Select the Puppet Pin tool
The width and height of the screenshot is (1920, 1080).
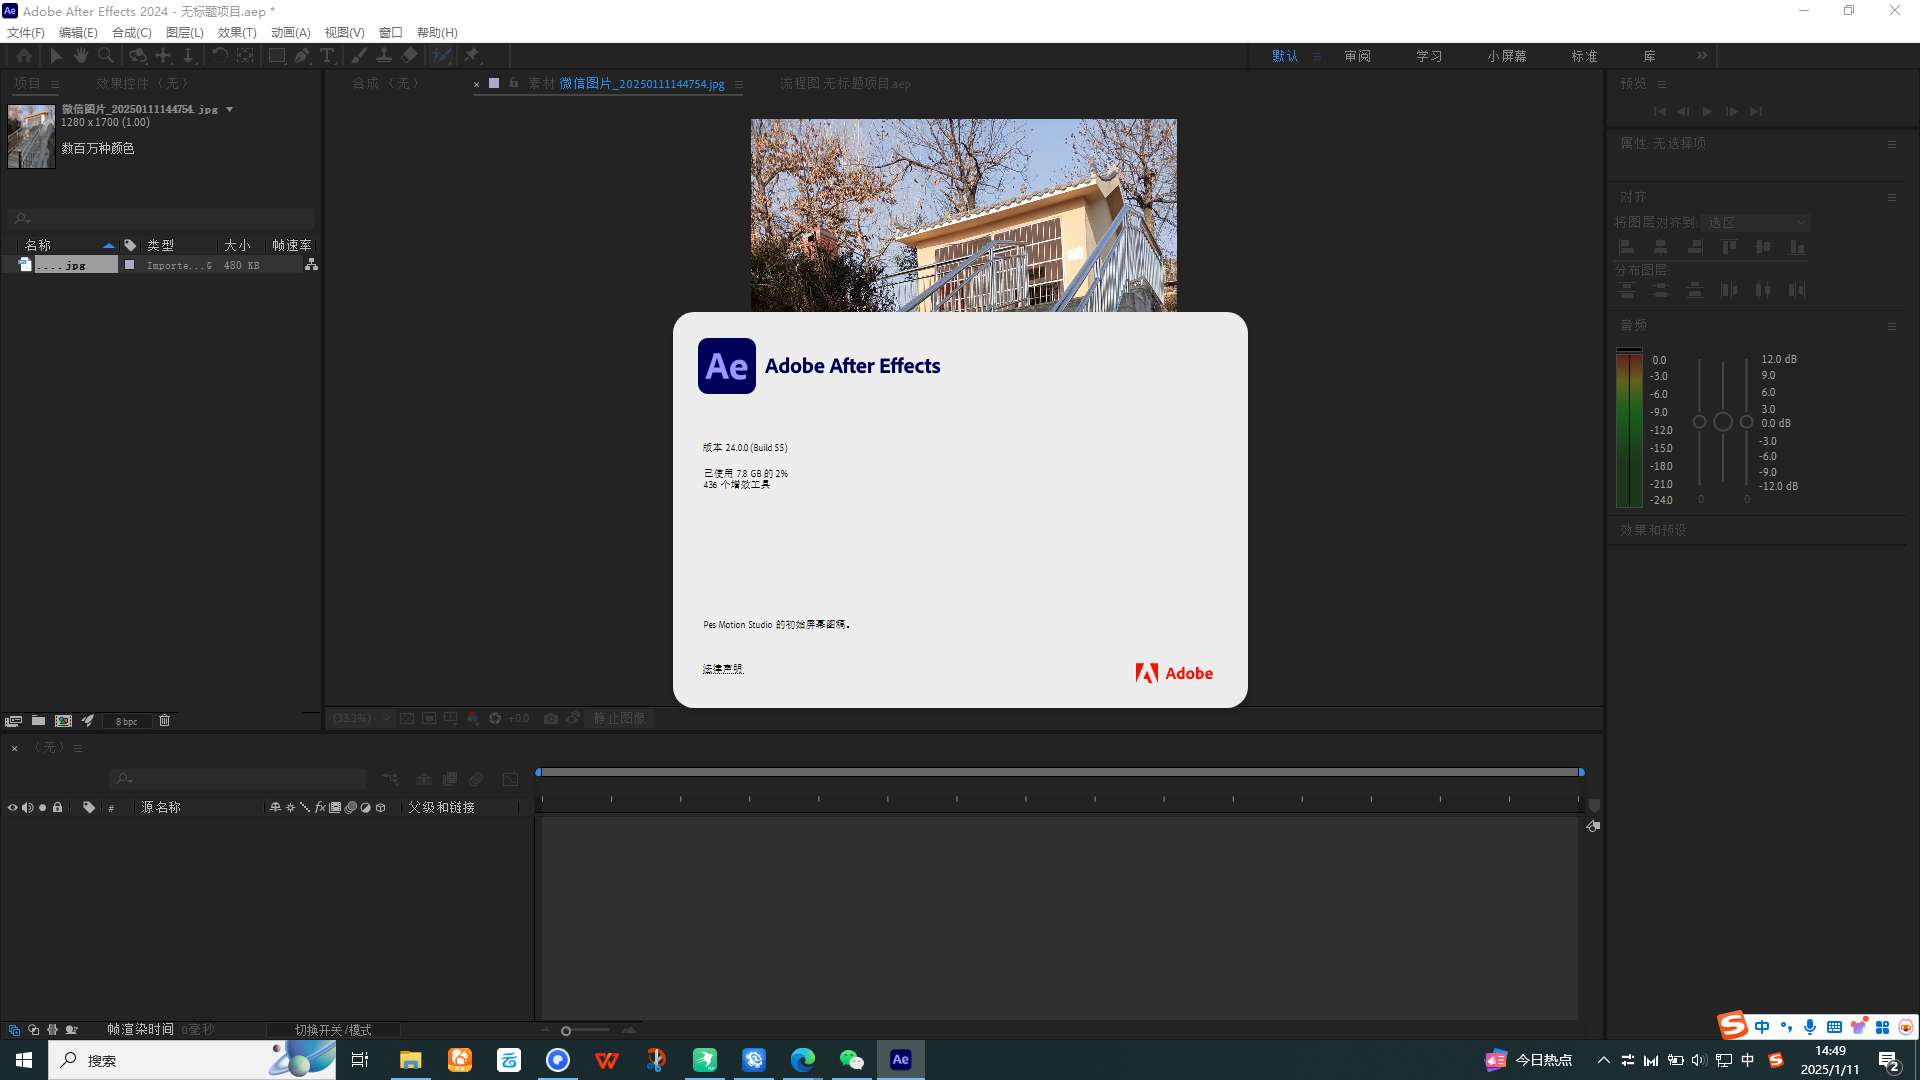[x=472, y=56]
